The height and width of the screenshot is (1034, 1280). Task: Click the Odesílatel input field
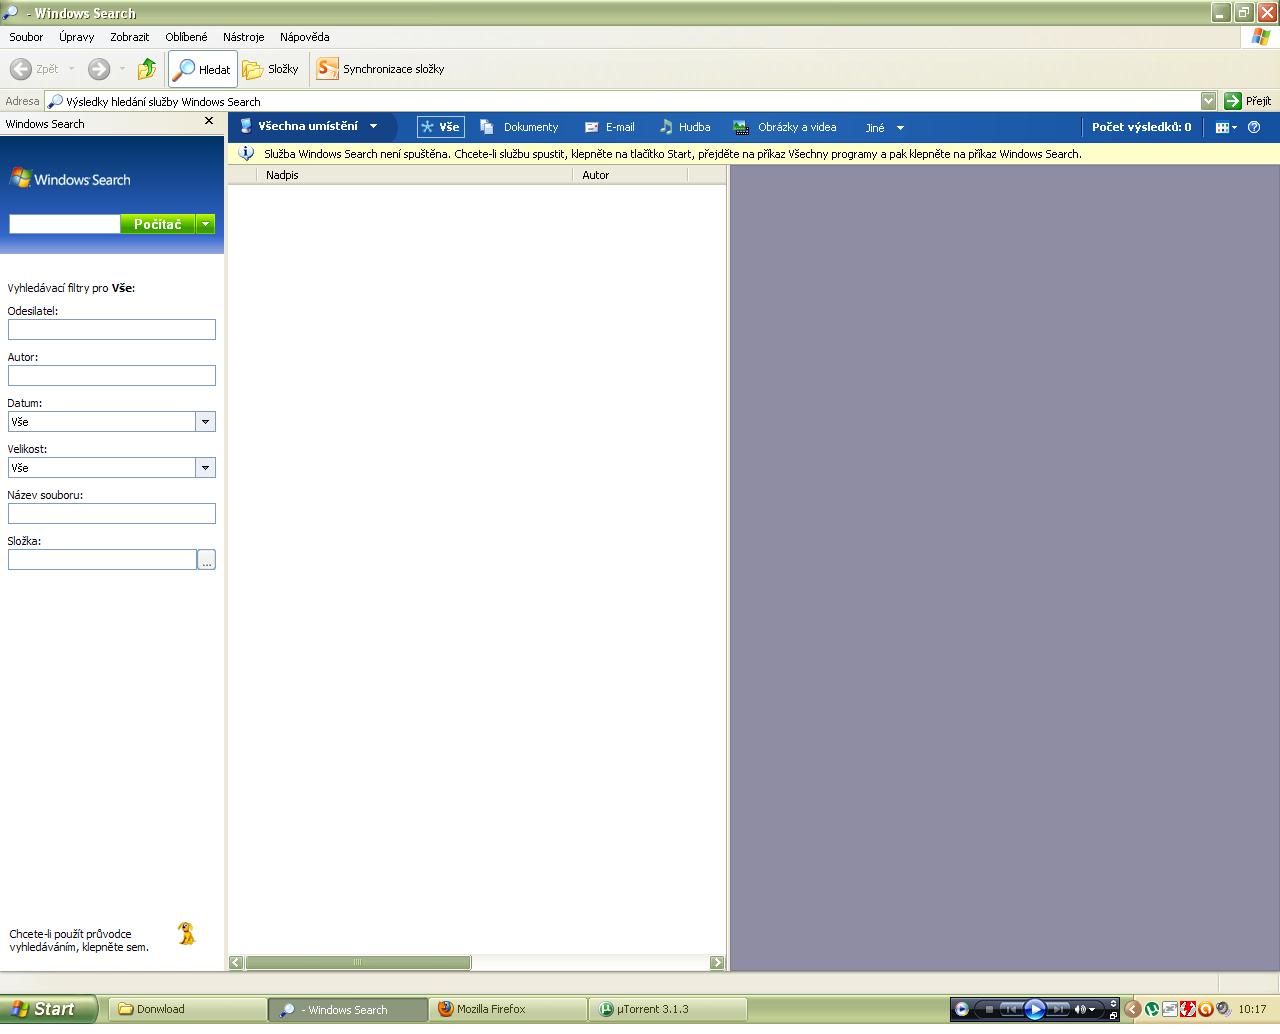tap(112, 329)
